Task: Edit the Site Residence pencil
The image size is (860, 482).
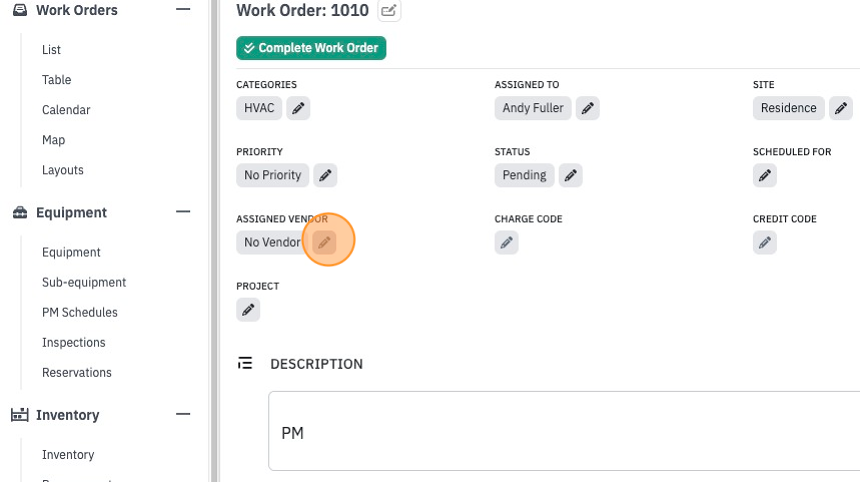Action: tap(841, 108)
